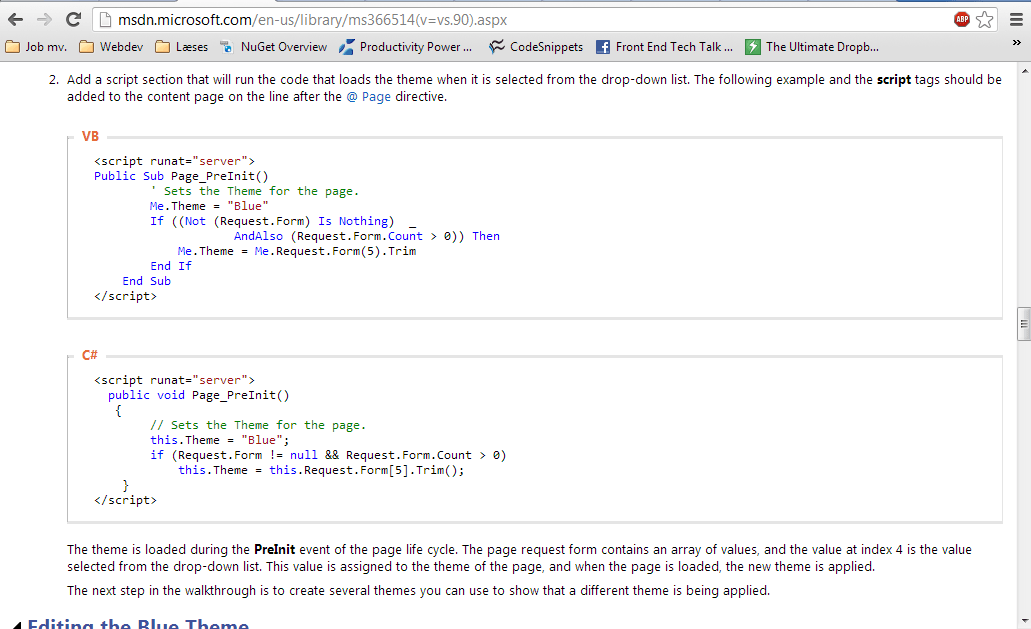
Task: Click the C# "this.Theme = "Blue";" line
Action: (x=220, y=440)
